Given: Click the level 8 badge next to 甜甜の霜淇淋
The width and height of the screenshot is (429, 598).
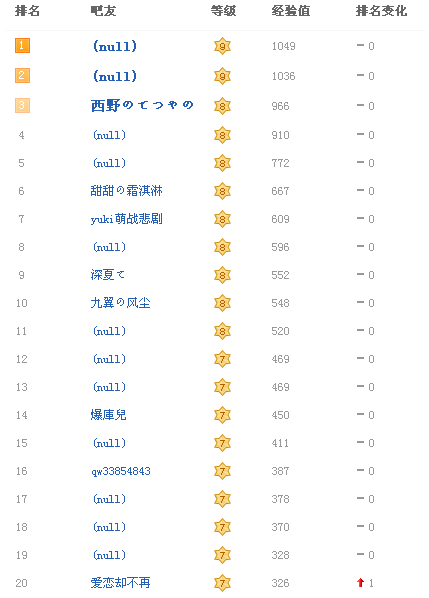Looking at the screenshot, I should (222, 191).
